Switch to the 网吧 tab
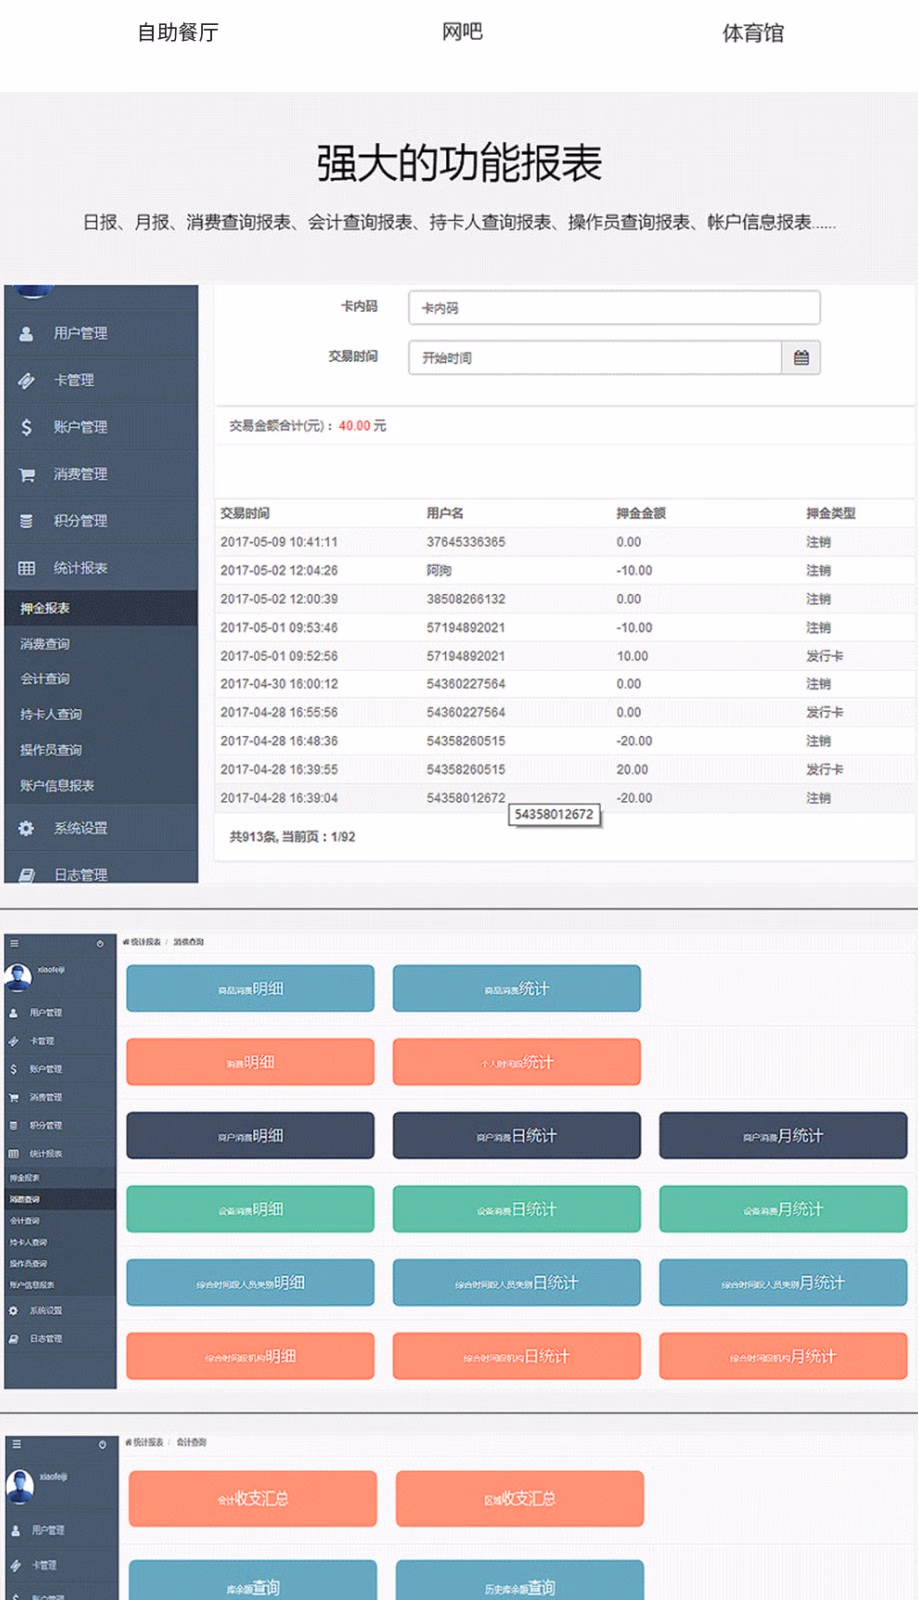Screen dimensions: 918x1600 pyautogui.click(x=462, y=32)
